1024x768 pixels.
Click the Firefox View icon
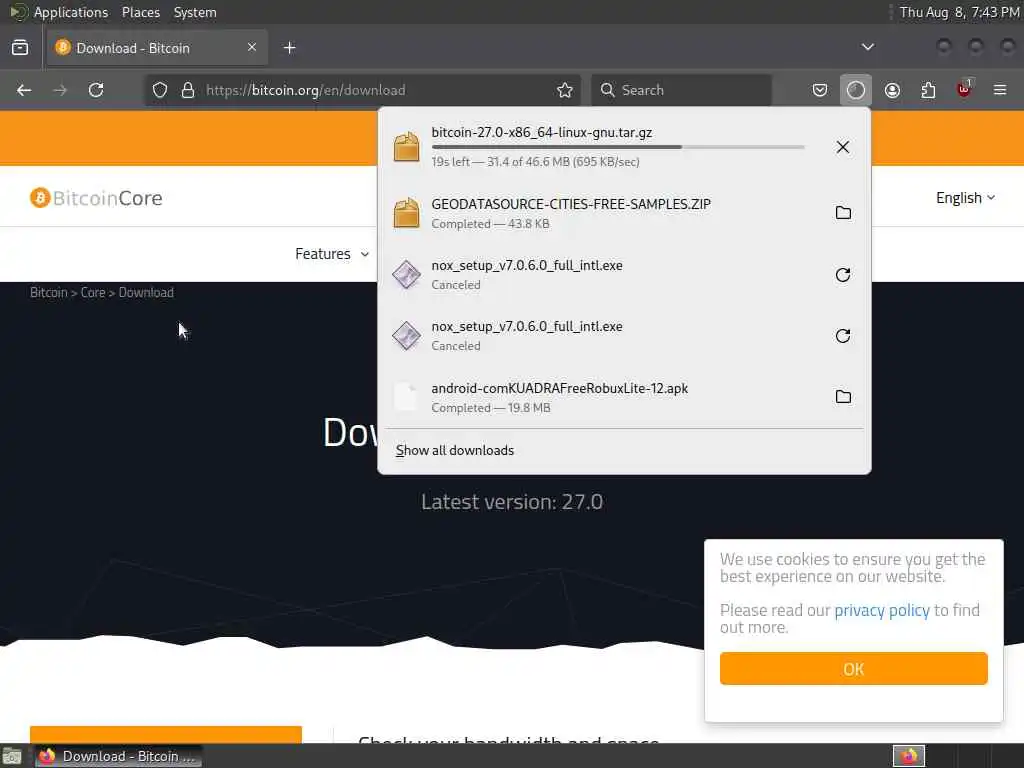[20, 48]
